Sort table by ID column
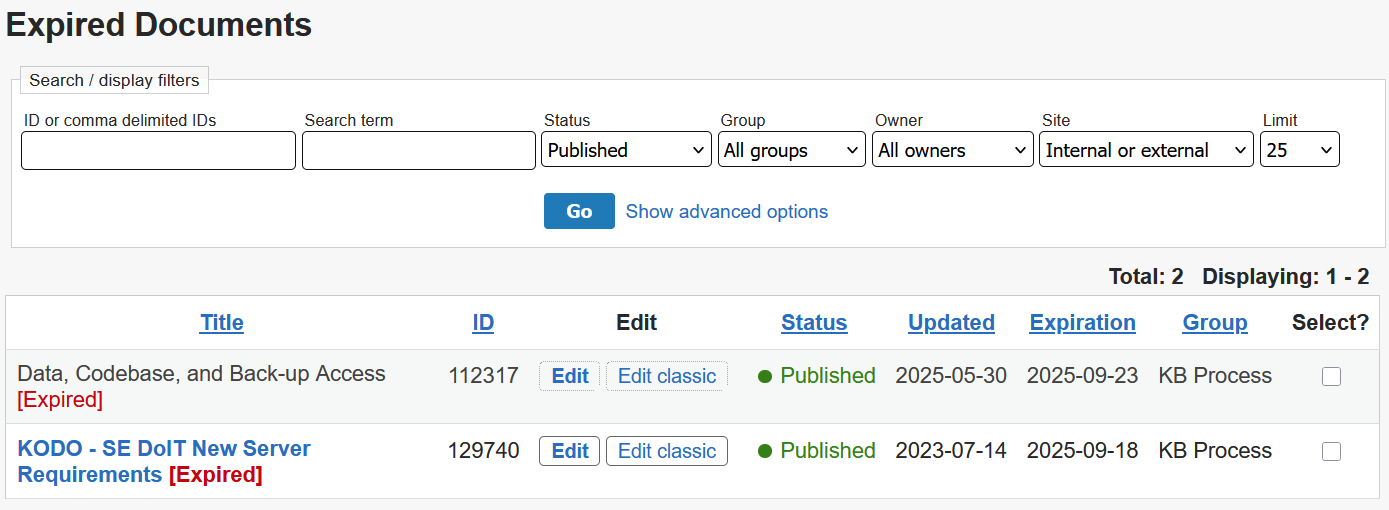This screenshot has width=1389, height=510. click(483, 322)
